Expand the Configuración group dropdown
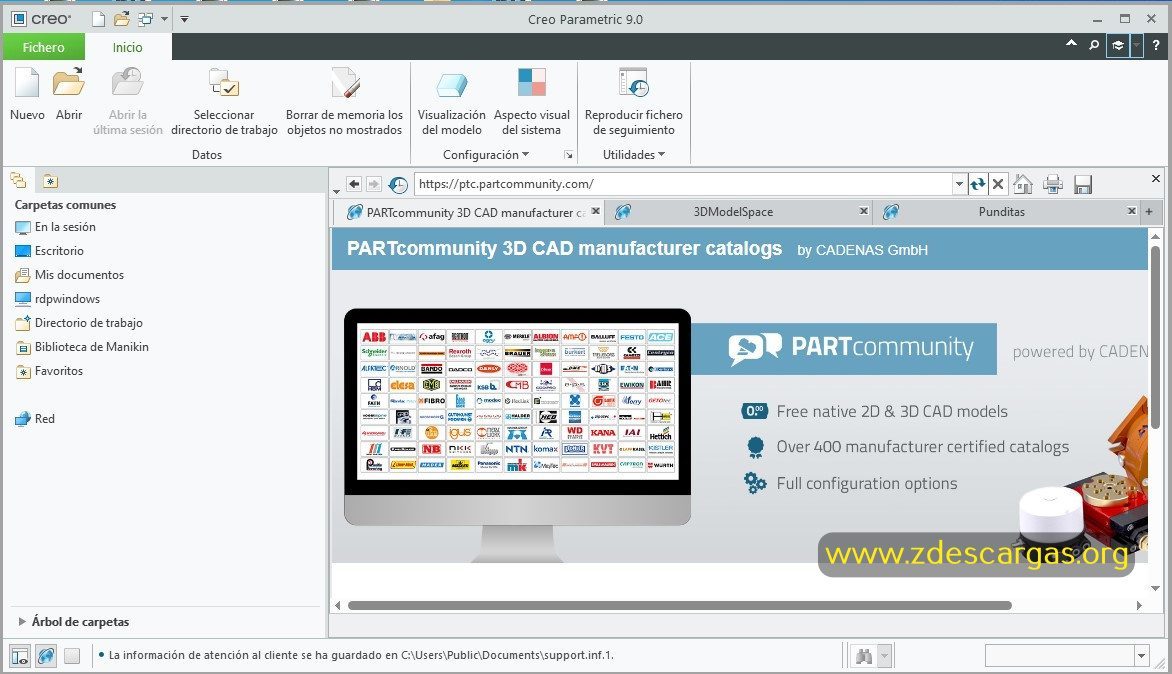 pyautogui.click(x=486, y=155)
